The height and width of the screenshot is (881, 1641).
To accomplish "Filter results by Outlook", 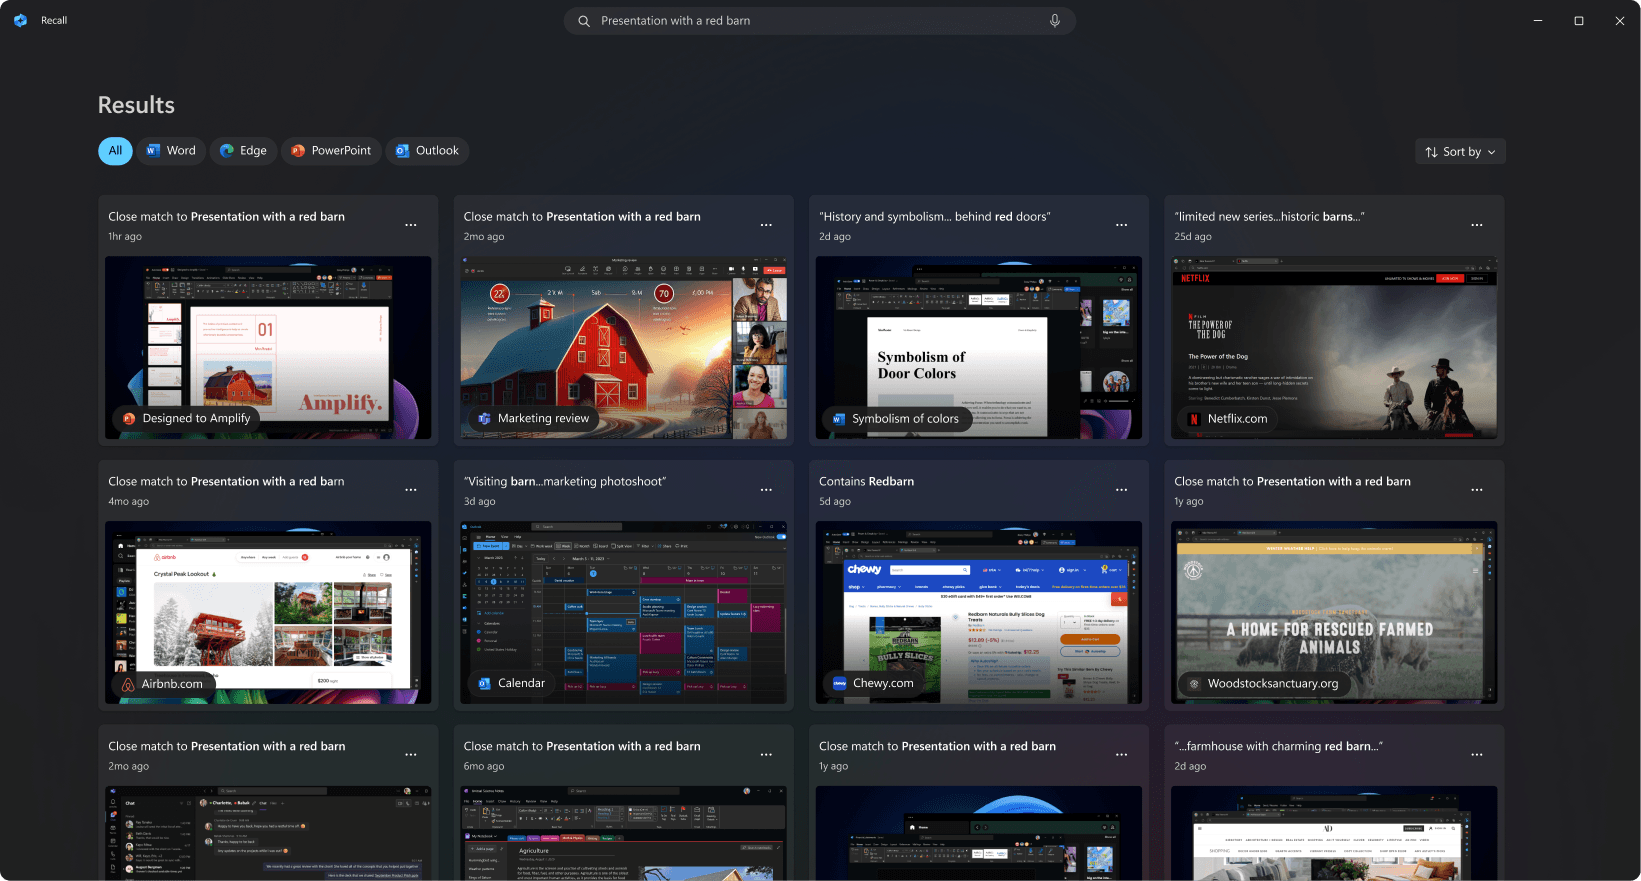I will pos(427,151).
